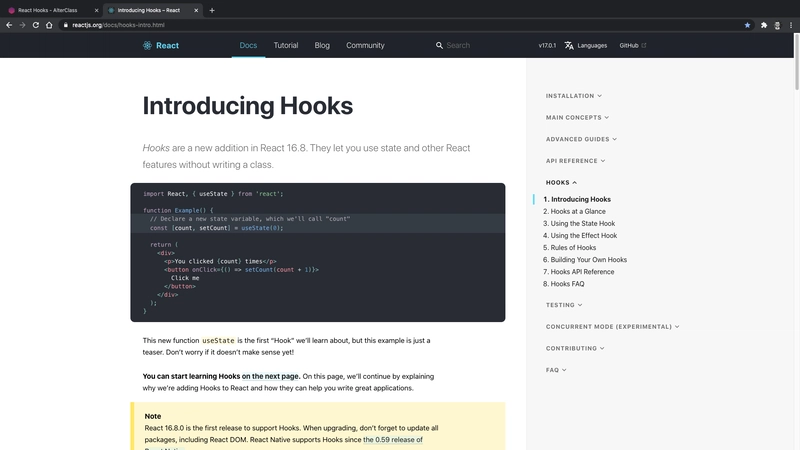Click the Note heading in yellow box
Screen dimensions: 800x450
(x=153, y=416)
